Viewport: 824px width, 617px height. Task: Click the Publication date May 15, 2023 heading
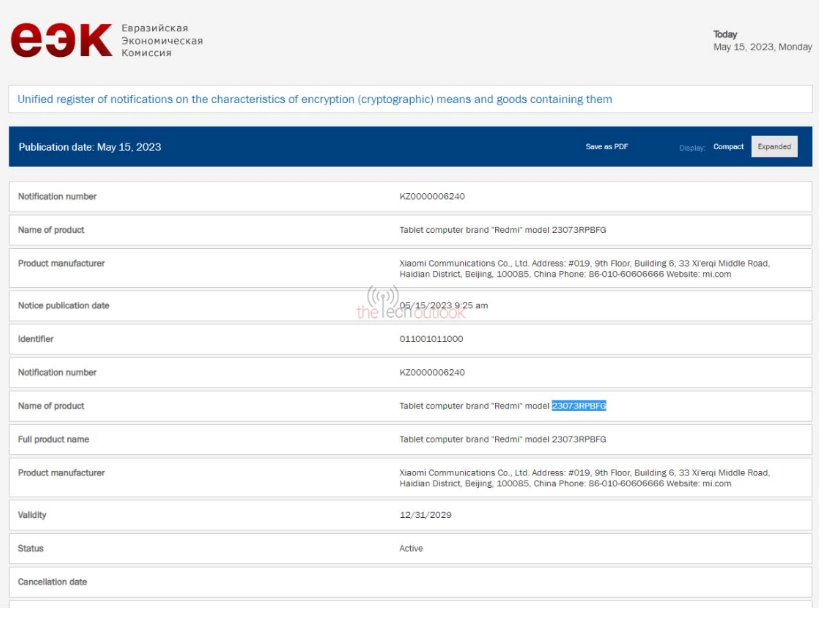90,148
